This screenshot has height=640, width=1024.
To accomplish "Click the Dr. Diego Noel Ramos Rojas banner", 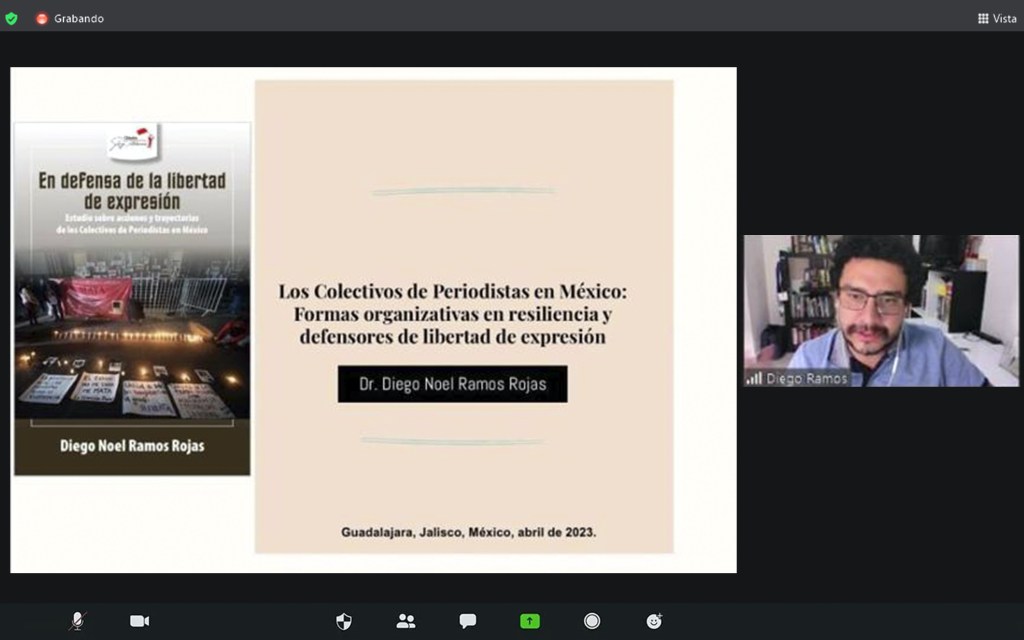I will [x=452, y=384].
